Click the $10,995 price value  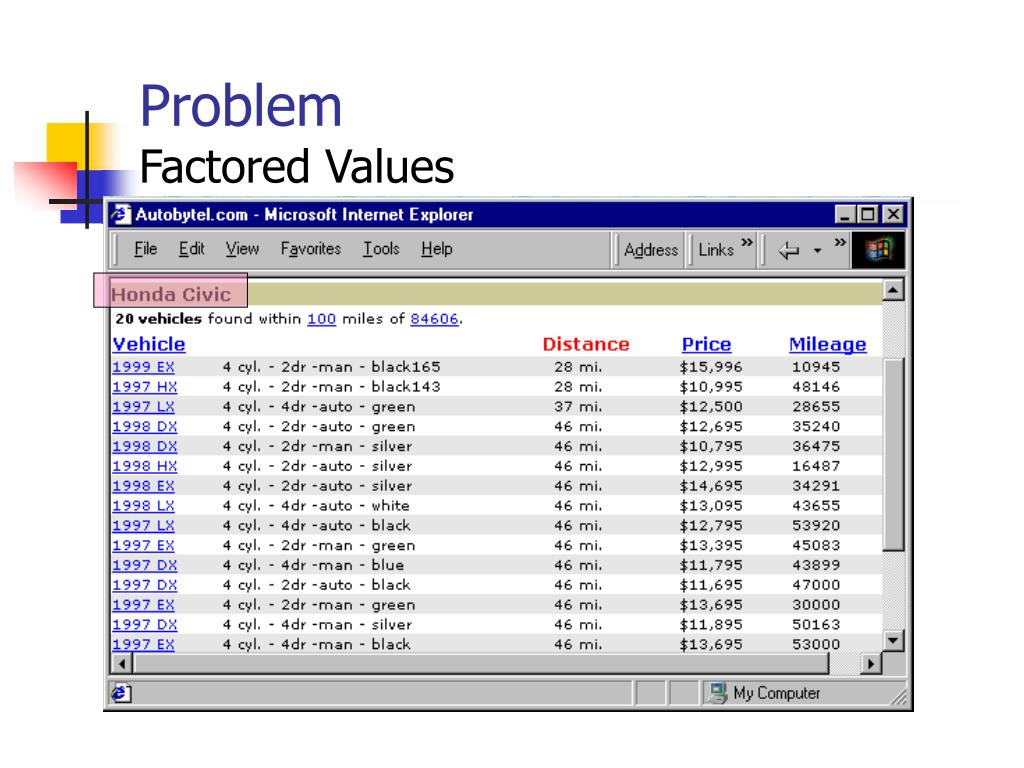[x=711, y=387]
